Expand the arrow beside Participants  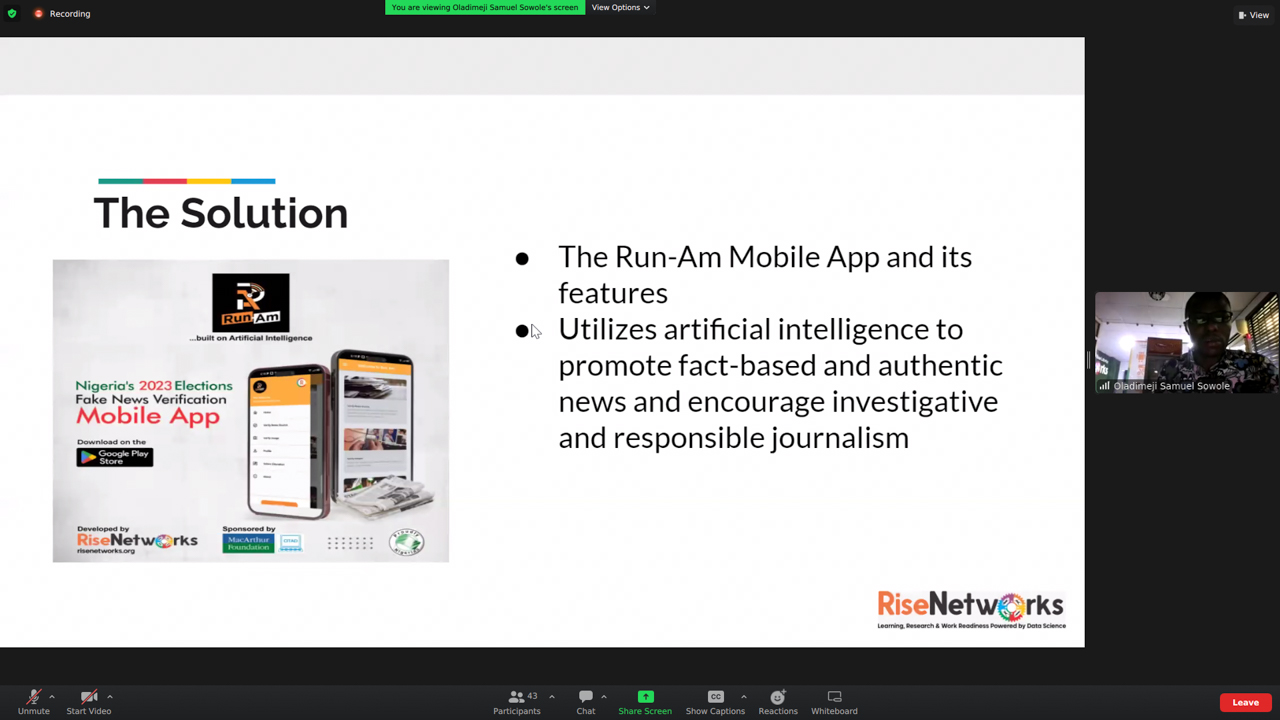point(551,697)
